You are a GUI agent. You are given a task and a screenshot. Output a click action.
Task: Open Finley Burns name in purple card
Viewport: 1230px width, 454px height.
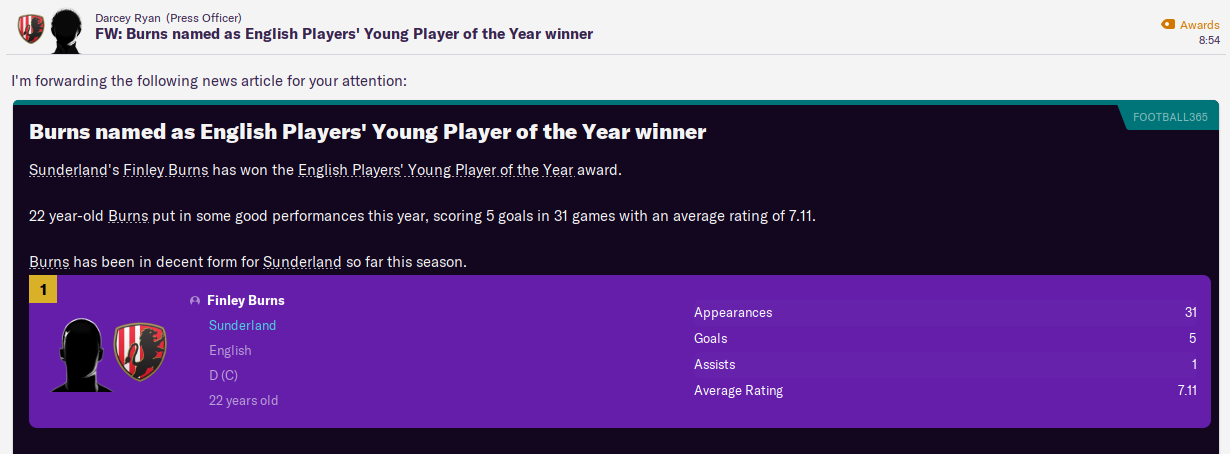point(245,300)
